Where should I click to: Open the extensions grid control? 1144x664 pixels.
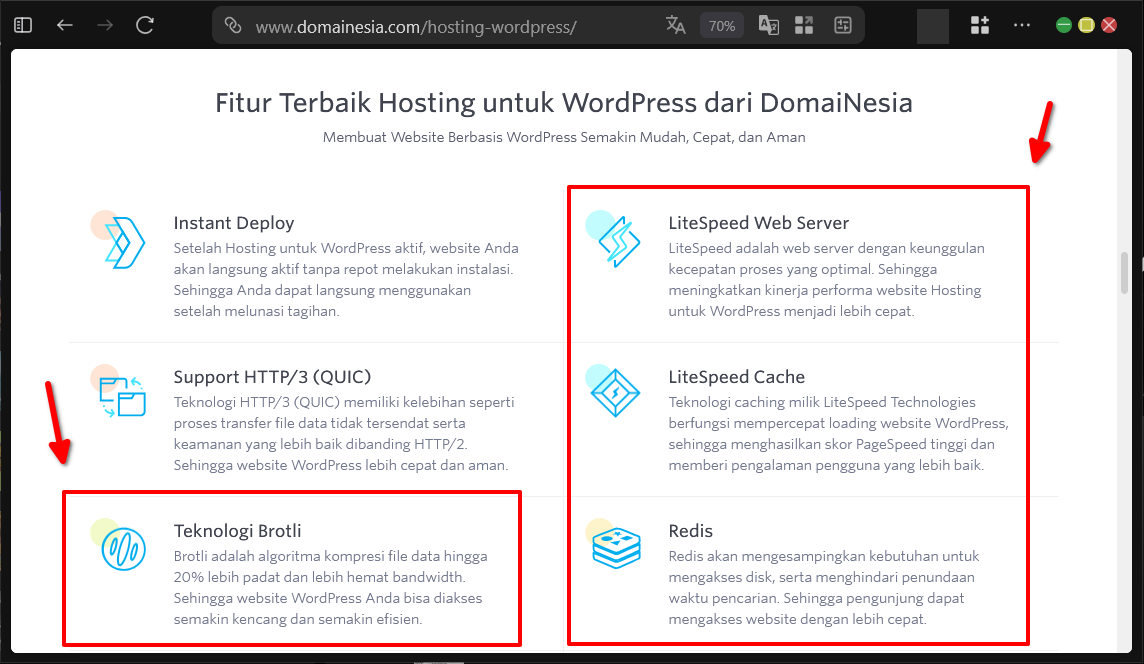pyautogui.click(x=803, y=24)
